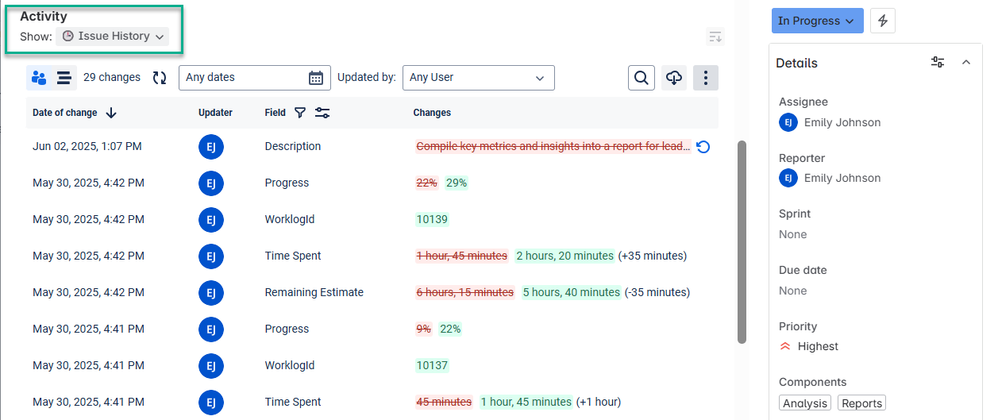This screenshot has width=998, height=420.
Task: Click the Field filter funnel icon
Action: 300,113
